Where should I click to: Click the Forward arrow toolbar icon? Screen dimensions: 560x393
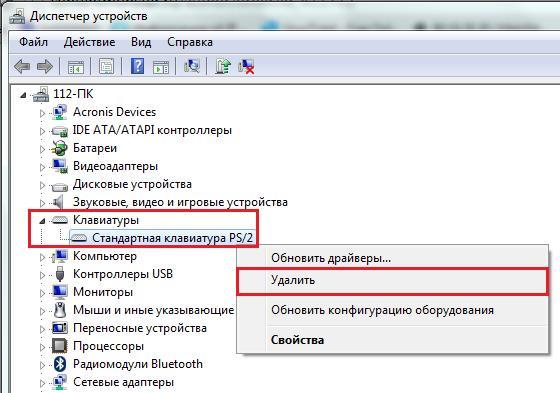click(x=45, y=66)
